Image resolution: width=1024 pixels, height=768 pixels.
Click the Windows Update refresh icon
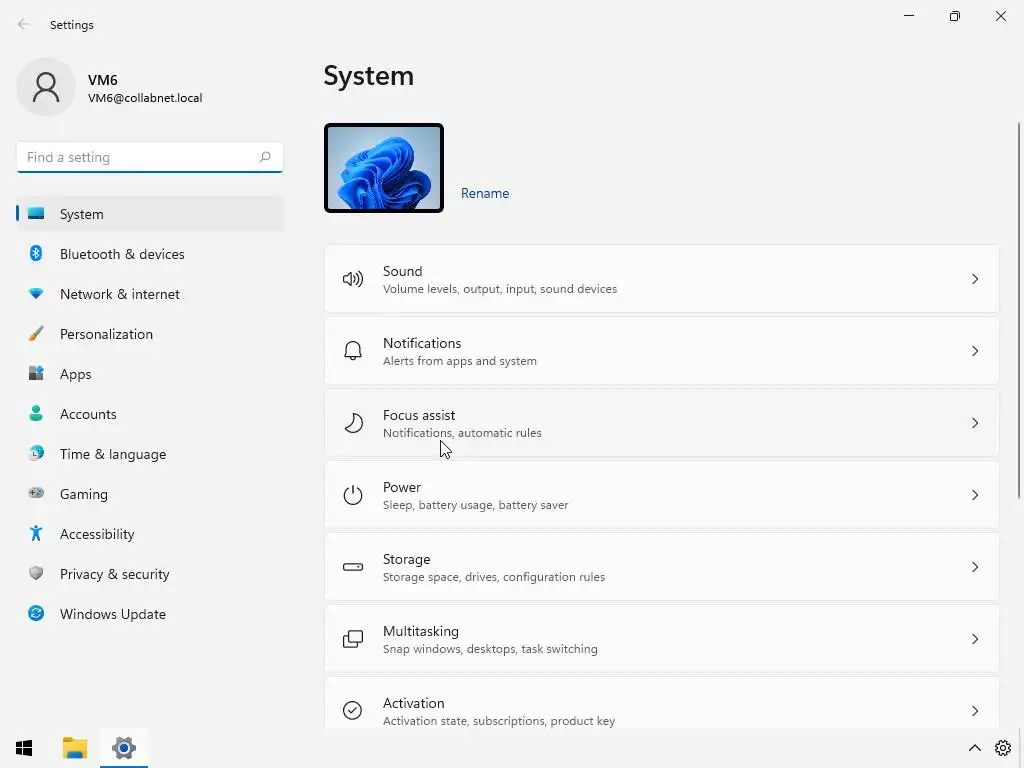click(x=36, y=613)
